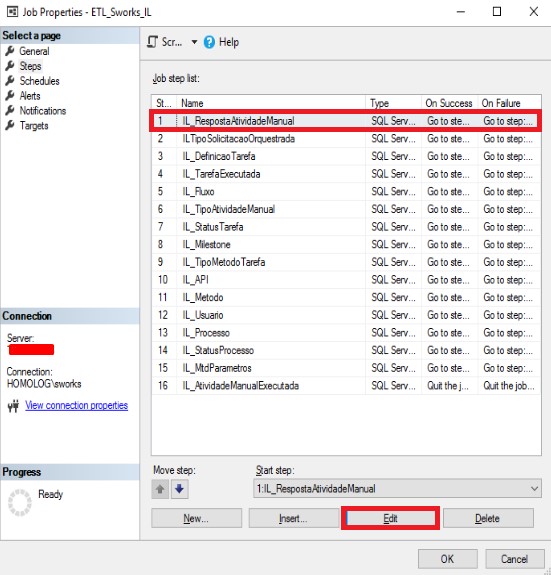Click the blue Help question mark icon
This screenshot has height=575, width=551.
click(209, 42)
